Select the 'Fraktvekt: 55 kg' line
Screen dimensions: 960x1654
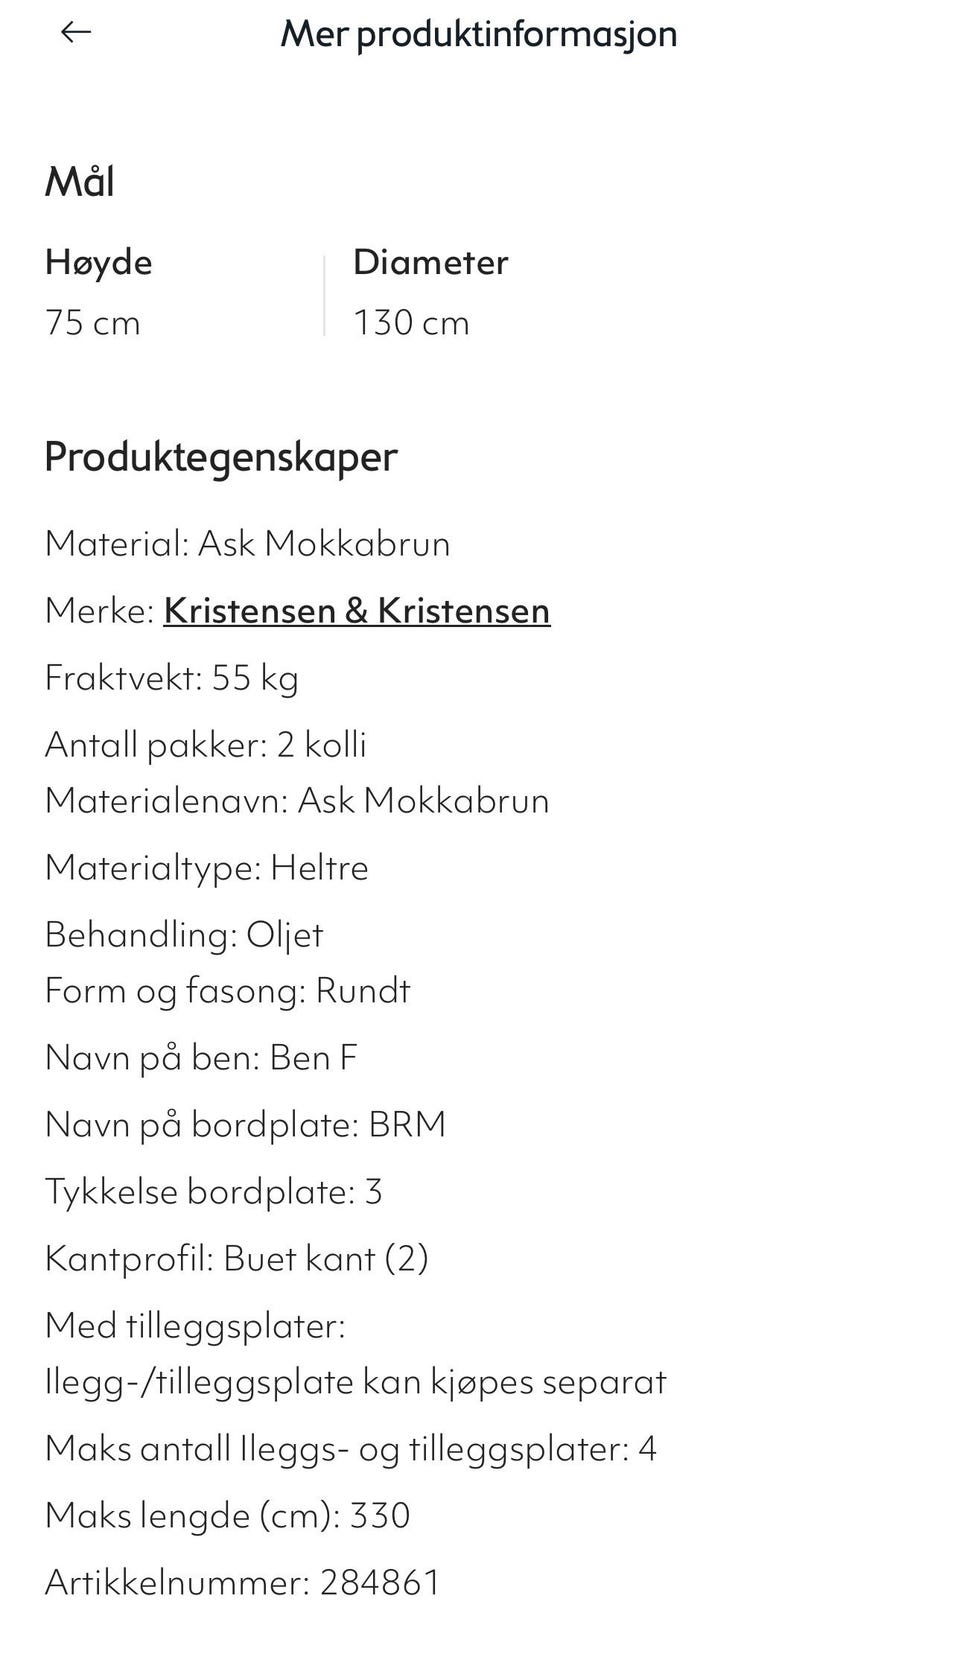(171, 678)
